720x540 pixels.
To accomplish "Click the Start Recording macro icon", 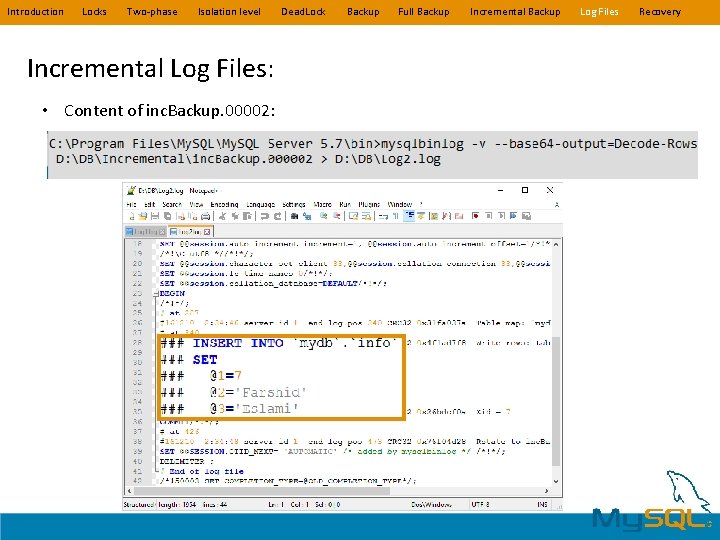I will 475,216.
